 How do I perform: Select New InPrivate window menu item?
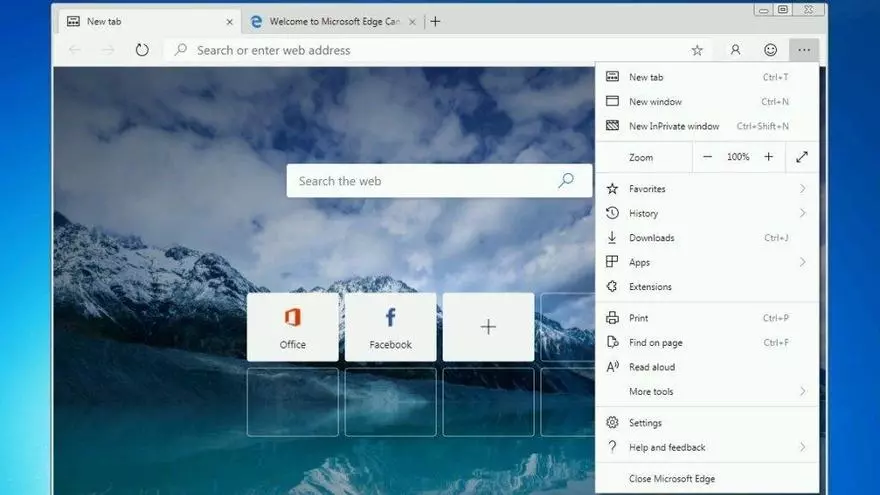point(674,126)
